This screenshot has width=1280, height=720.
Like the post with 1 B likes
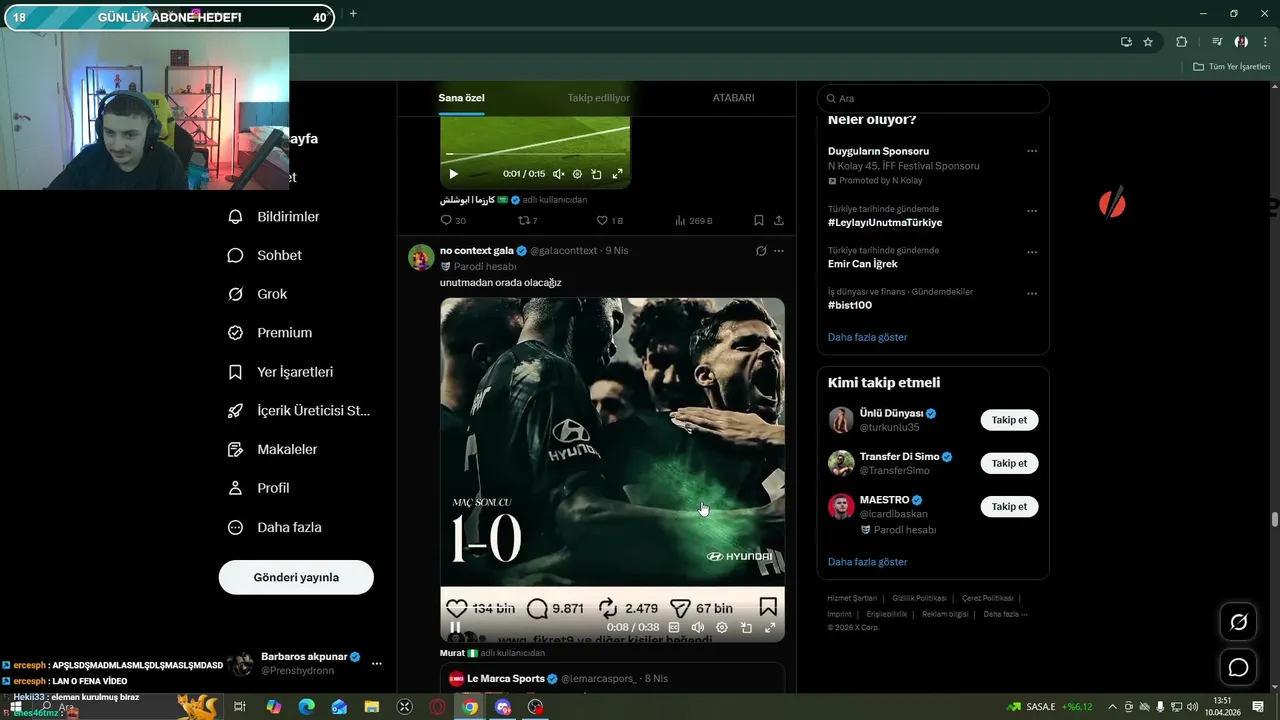coord(609,220)
